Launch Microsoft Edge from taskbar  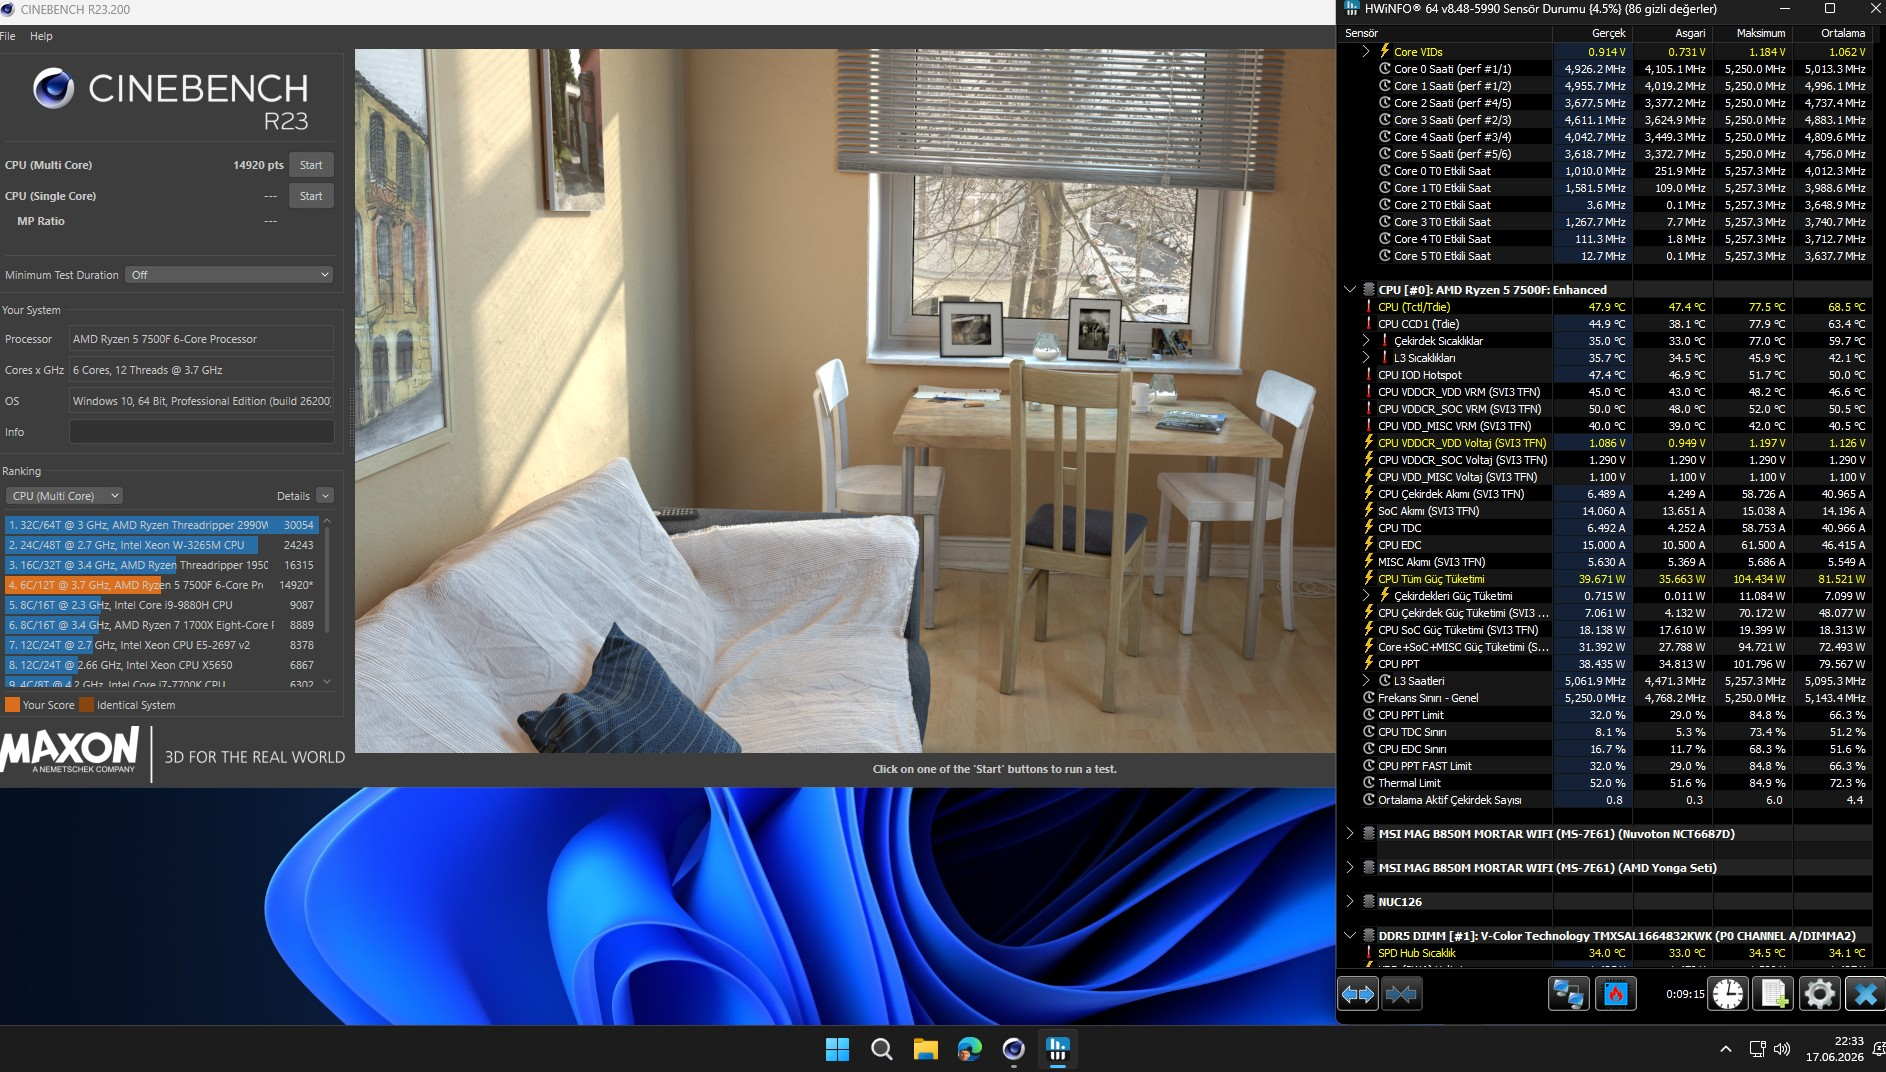pyautogui.click(x=969, y=1049)
